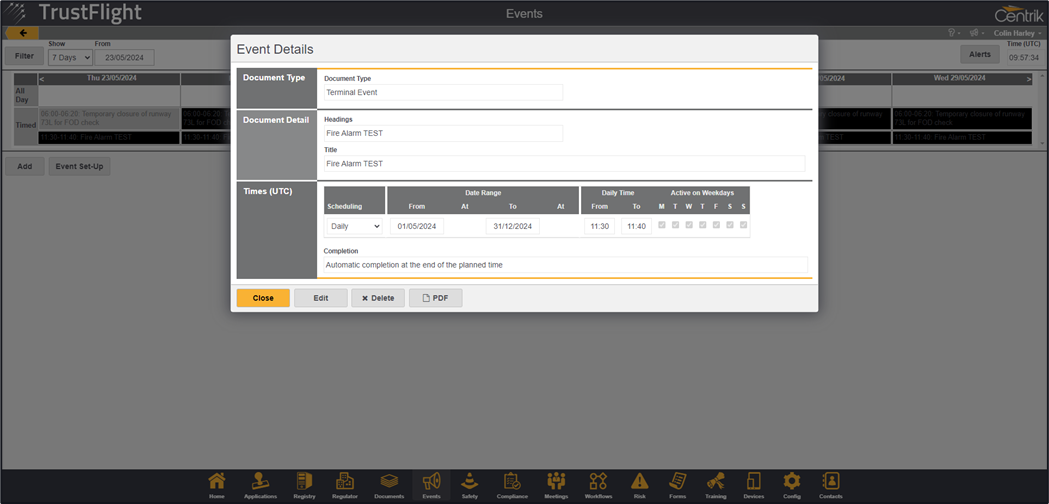This screenshot has height=504, width=1049.
Task: Open the Config gear icon
Action: [791, 484]
